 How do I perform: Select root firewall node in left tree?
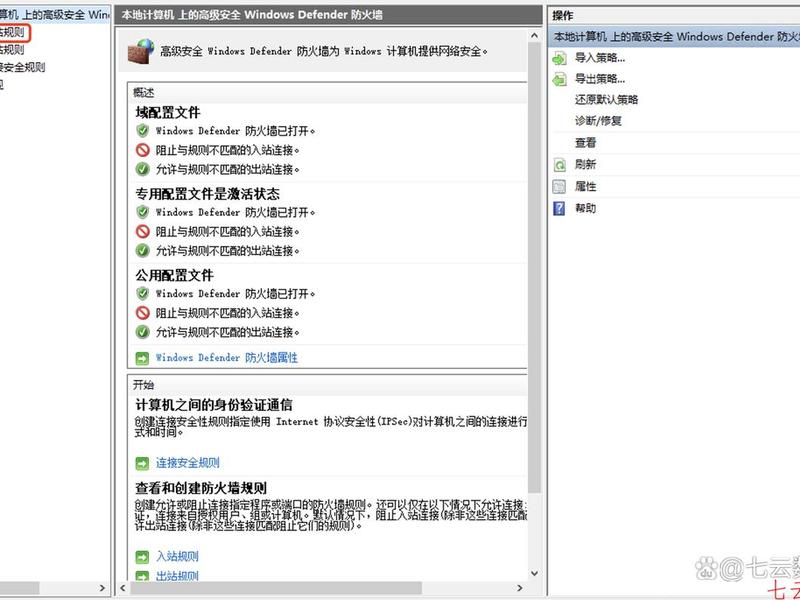pyautogui.click(x=55, y=15)
